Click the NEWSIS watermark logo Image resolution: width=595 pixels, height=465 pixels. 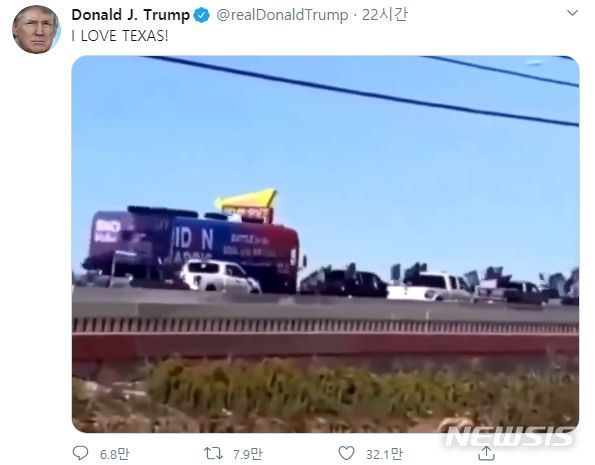tap(509, 437)
